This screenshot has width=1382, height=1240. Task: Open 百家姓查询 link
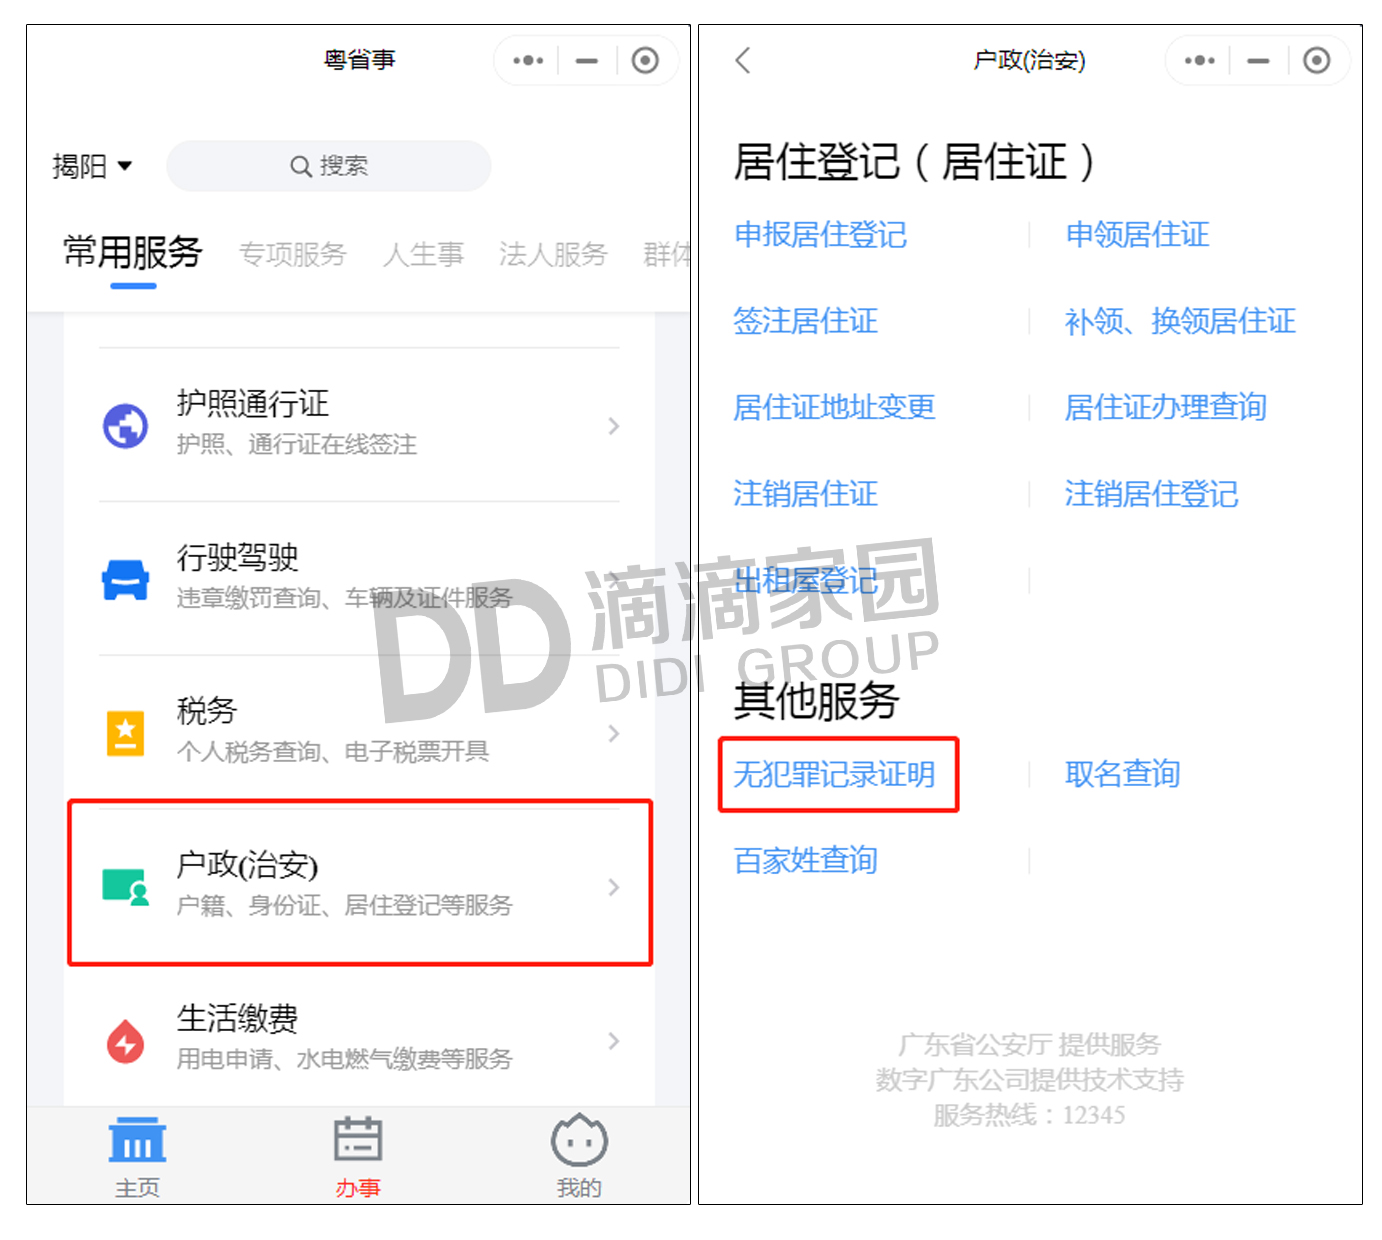point(806,860)
